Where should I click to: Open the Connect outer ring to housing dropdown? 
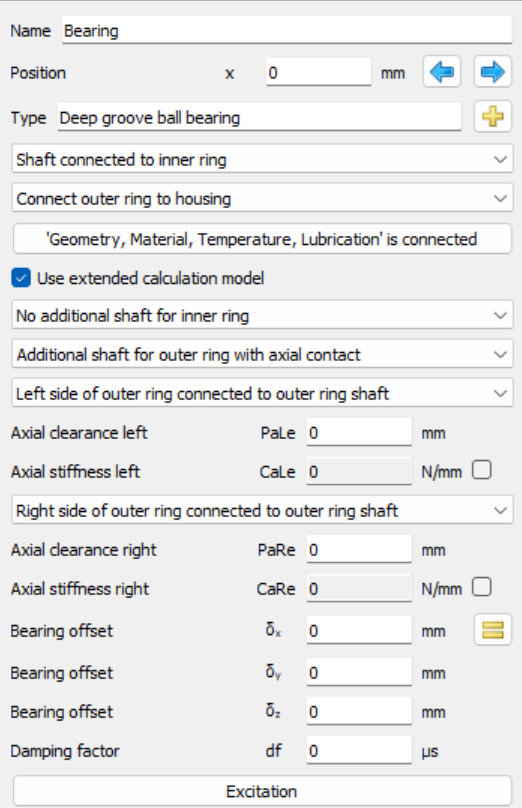[x=262, y=198]
